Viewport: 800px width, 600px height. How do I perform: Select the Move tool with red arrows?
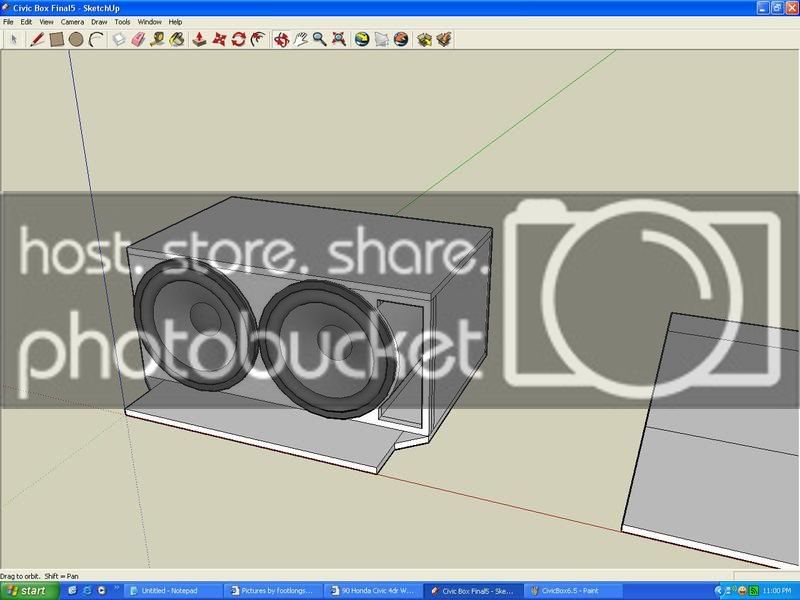tap(219, 39)
